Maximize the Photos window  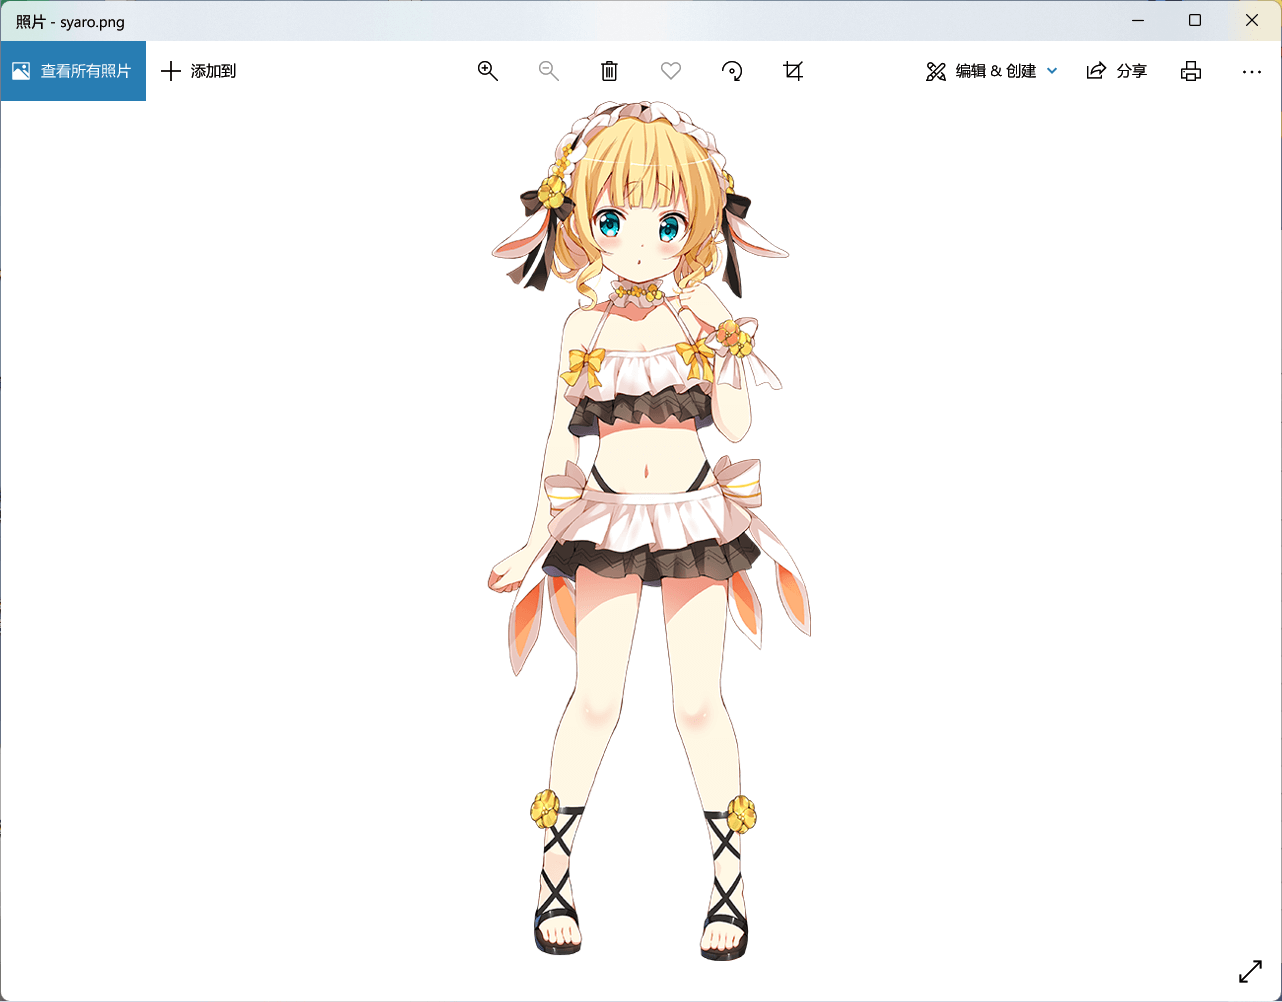click(x=1195, y=20)
